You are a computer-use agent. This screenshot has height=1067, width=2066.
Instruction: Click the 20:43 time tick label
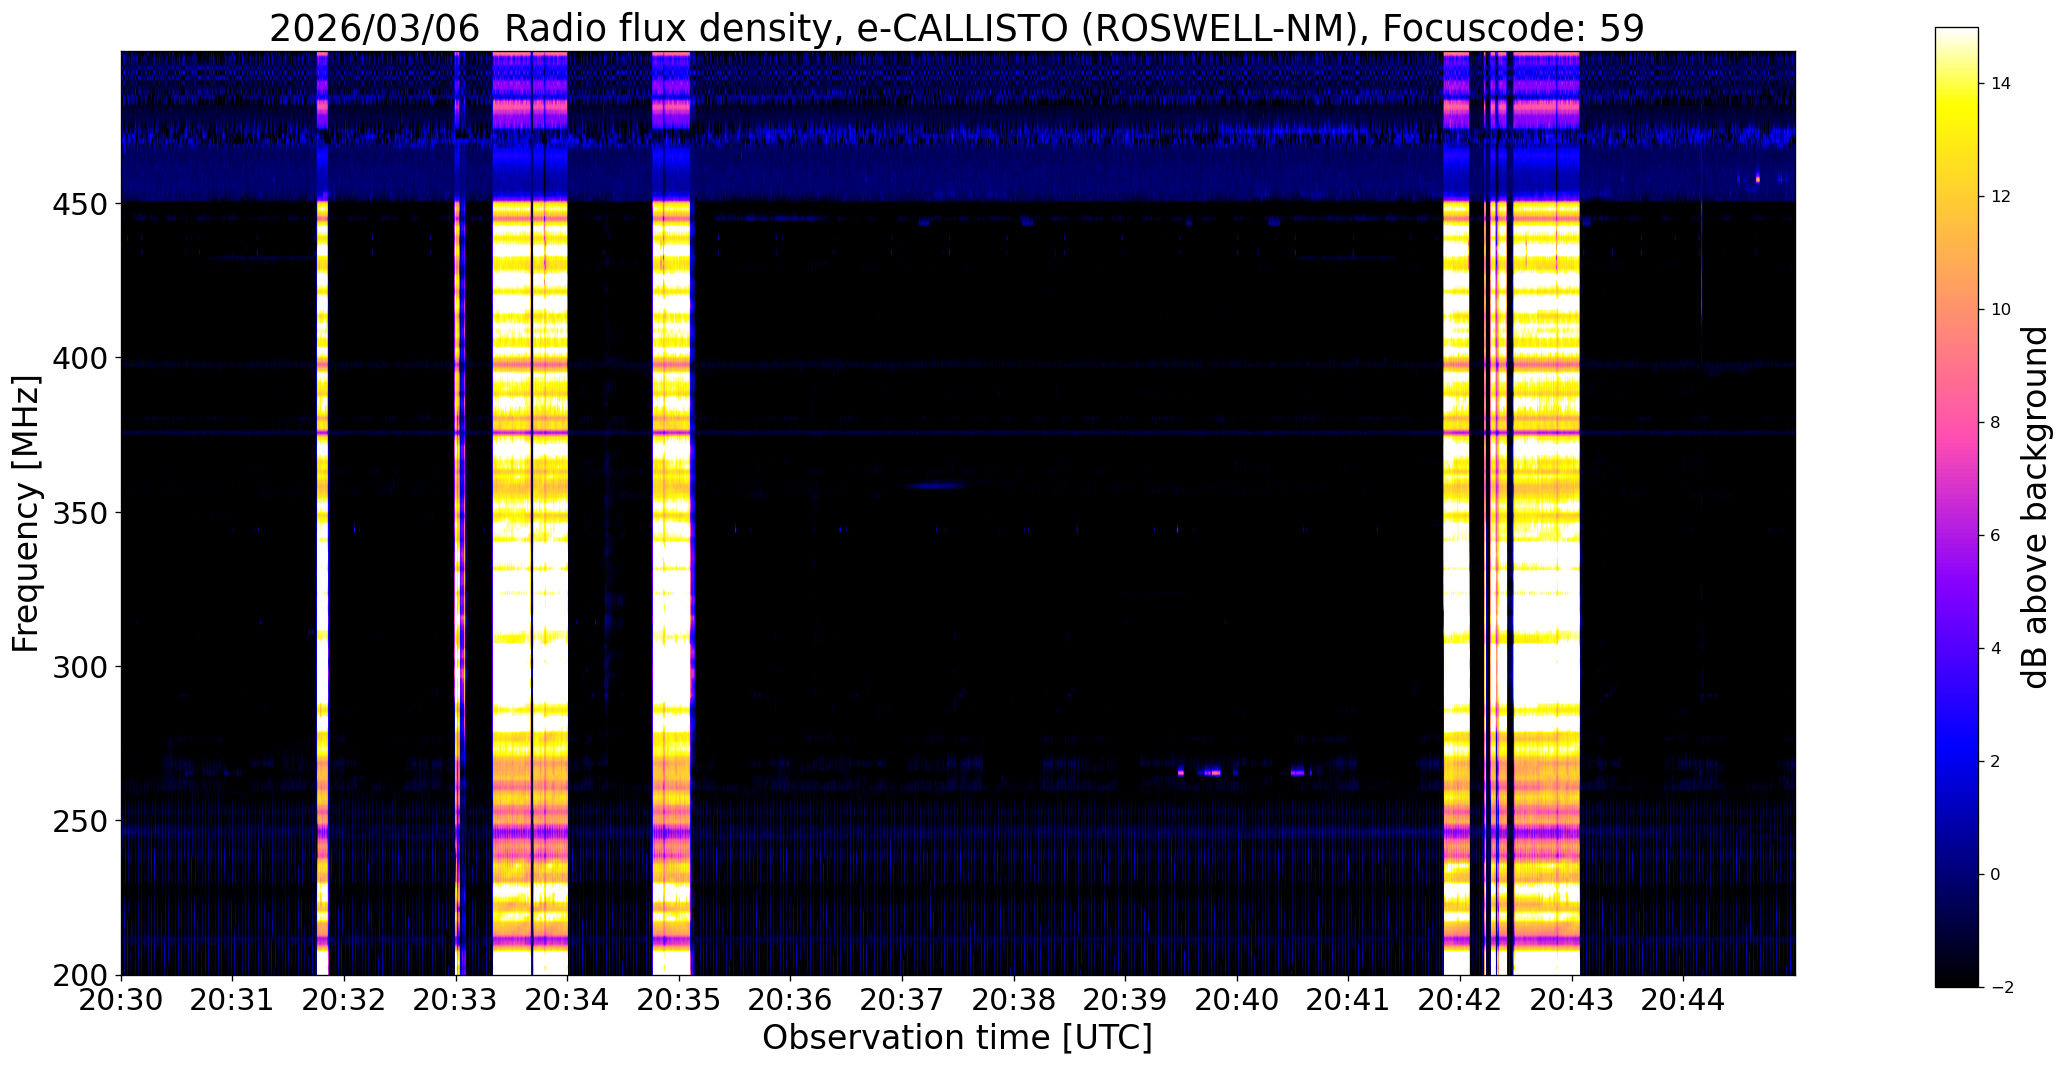tap(1572, 999)
